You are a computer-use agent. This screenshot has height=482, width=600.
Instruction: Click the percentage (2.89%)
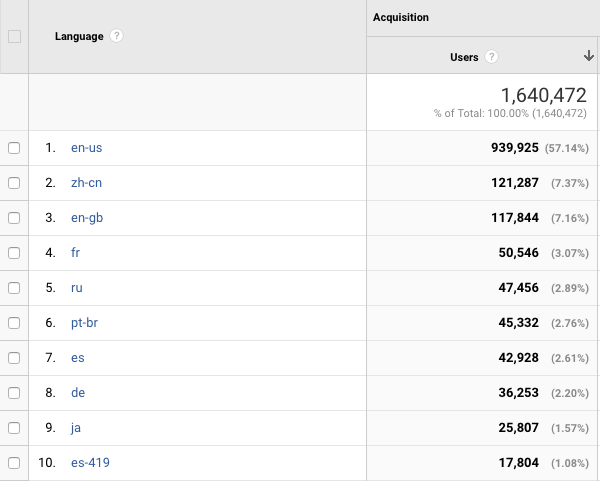(570, 288)
